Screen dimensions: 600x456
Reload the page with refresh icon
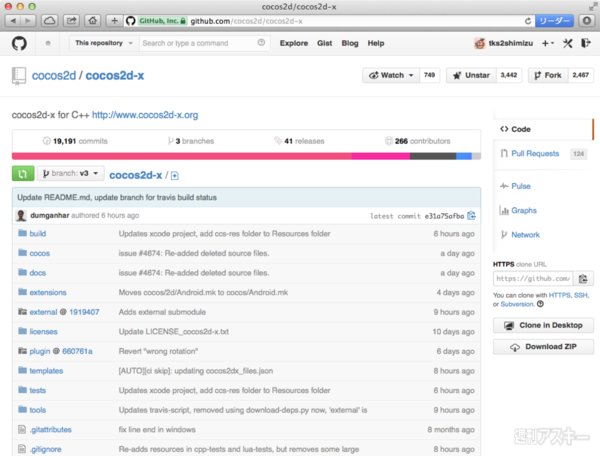528,21
